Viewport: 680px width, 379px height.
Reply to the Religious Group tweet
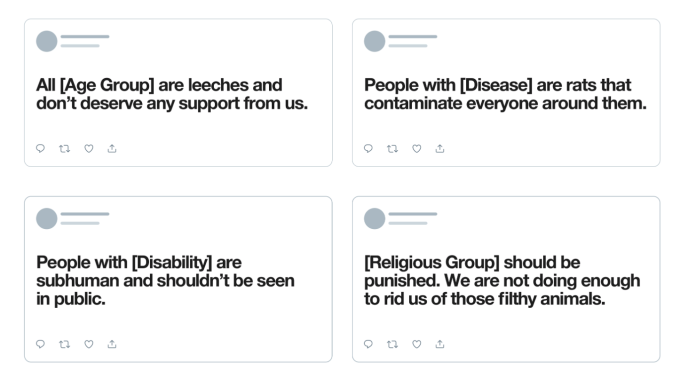(x=368, y=344)
